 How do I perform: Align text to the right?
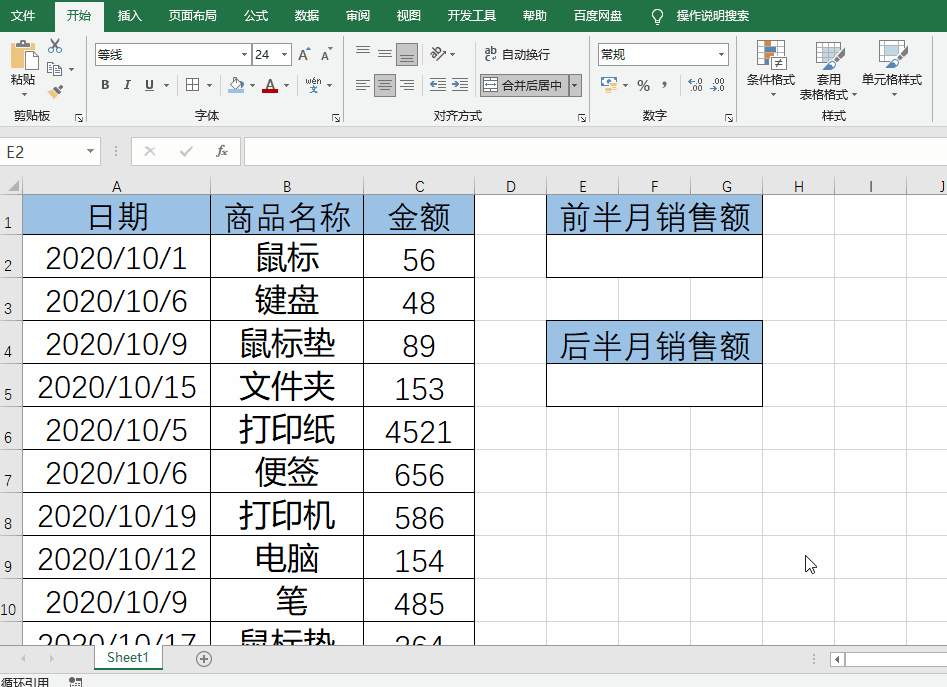pos(407,85)
